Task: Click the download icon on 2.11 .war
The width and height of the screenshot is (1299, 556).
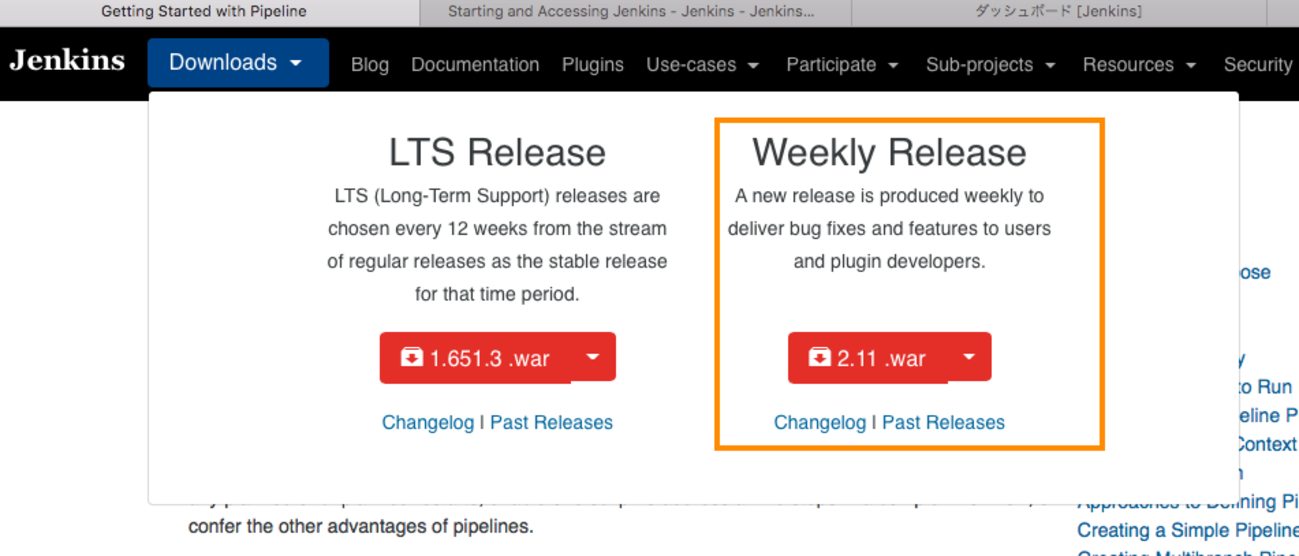Action: (x=819, y=357)
